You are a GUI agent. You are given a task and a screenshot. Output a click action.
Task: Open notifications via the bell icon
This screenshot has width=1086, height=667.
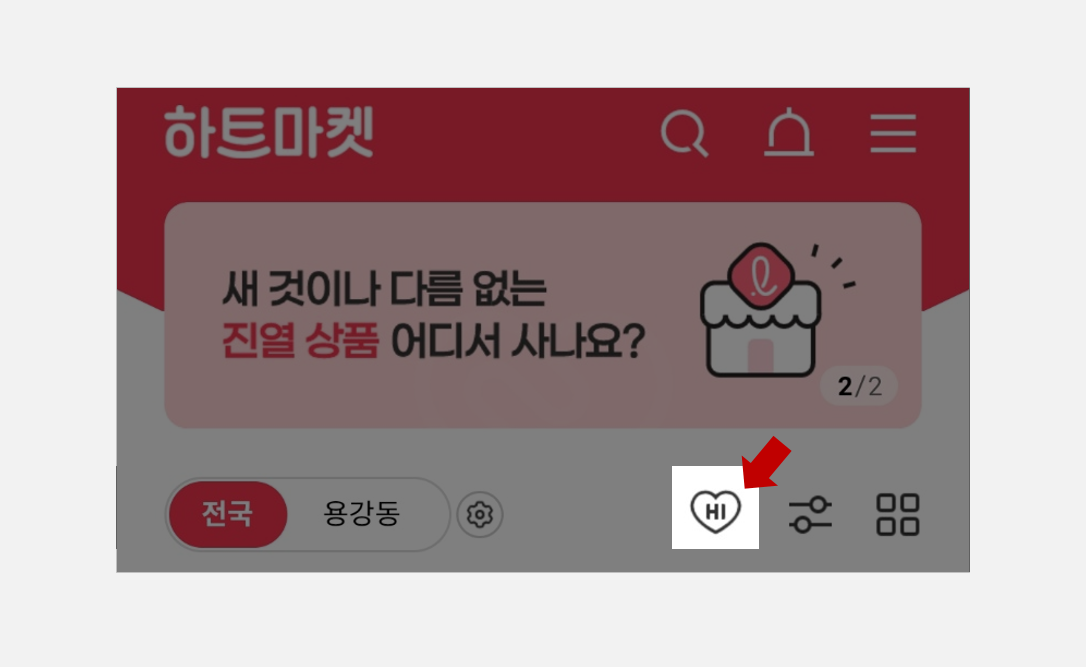tap(789, 132)
